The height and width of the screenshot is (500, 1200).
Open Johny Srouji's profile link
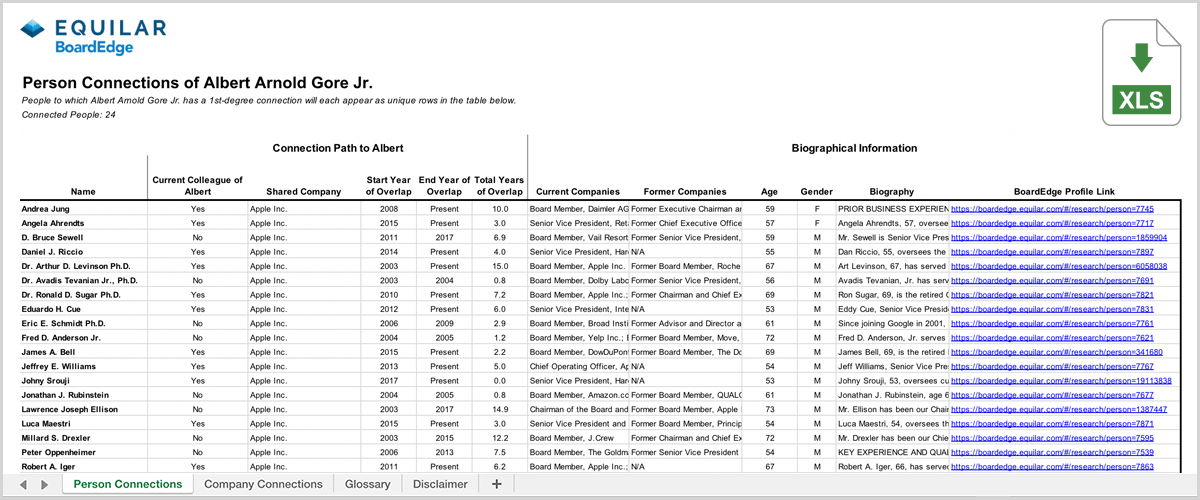pos(1060,381)
